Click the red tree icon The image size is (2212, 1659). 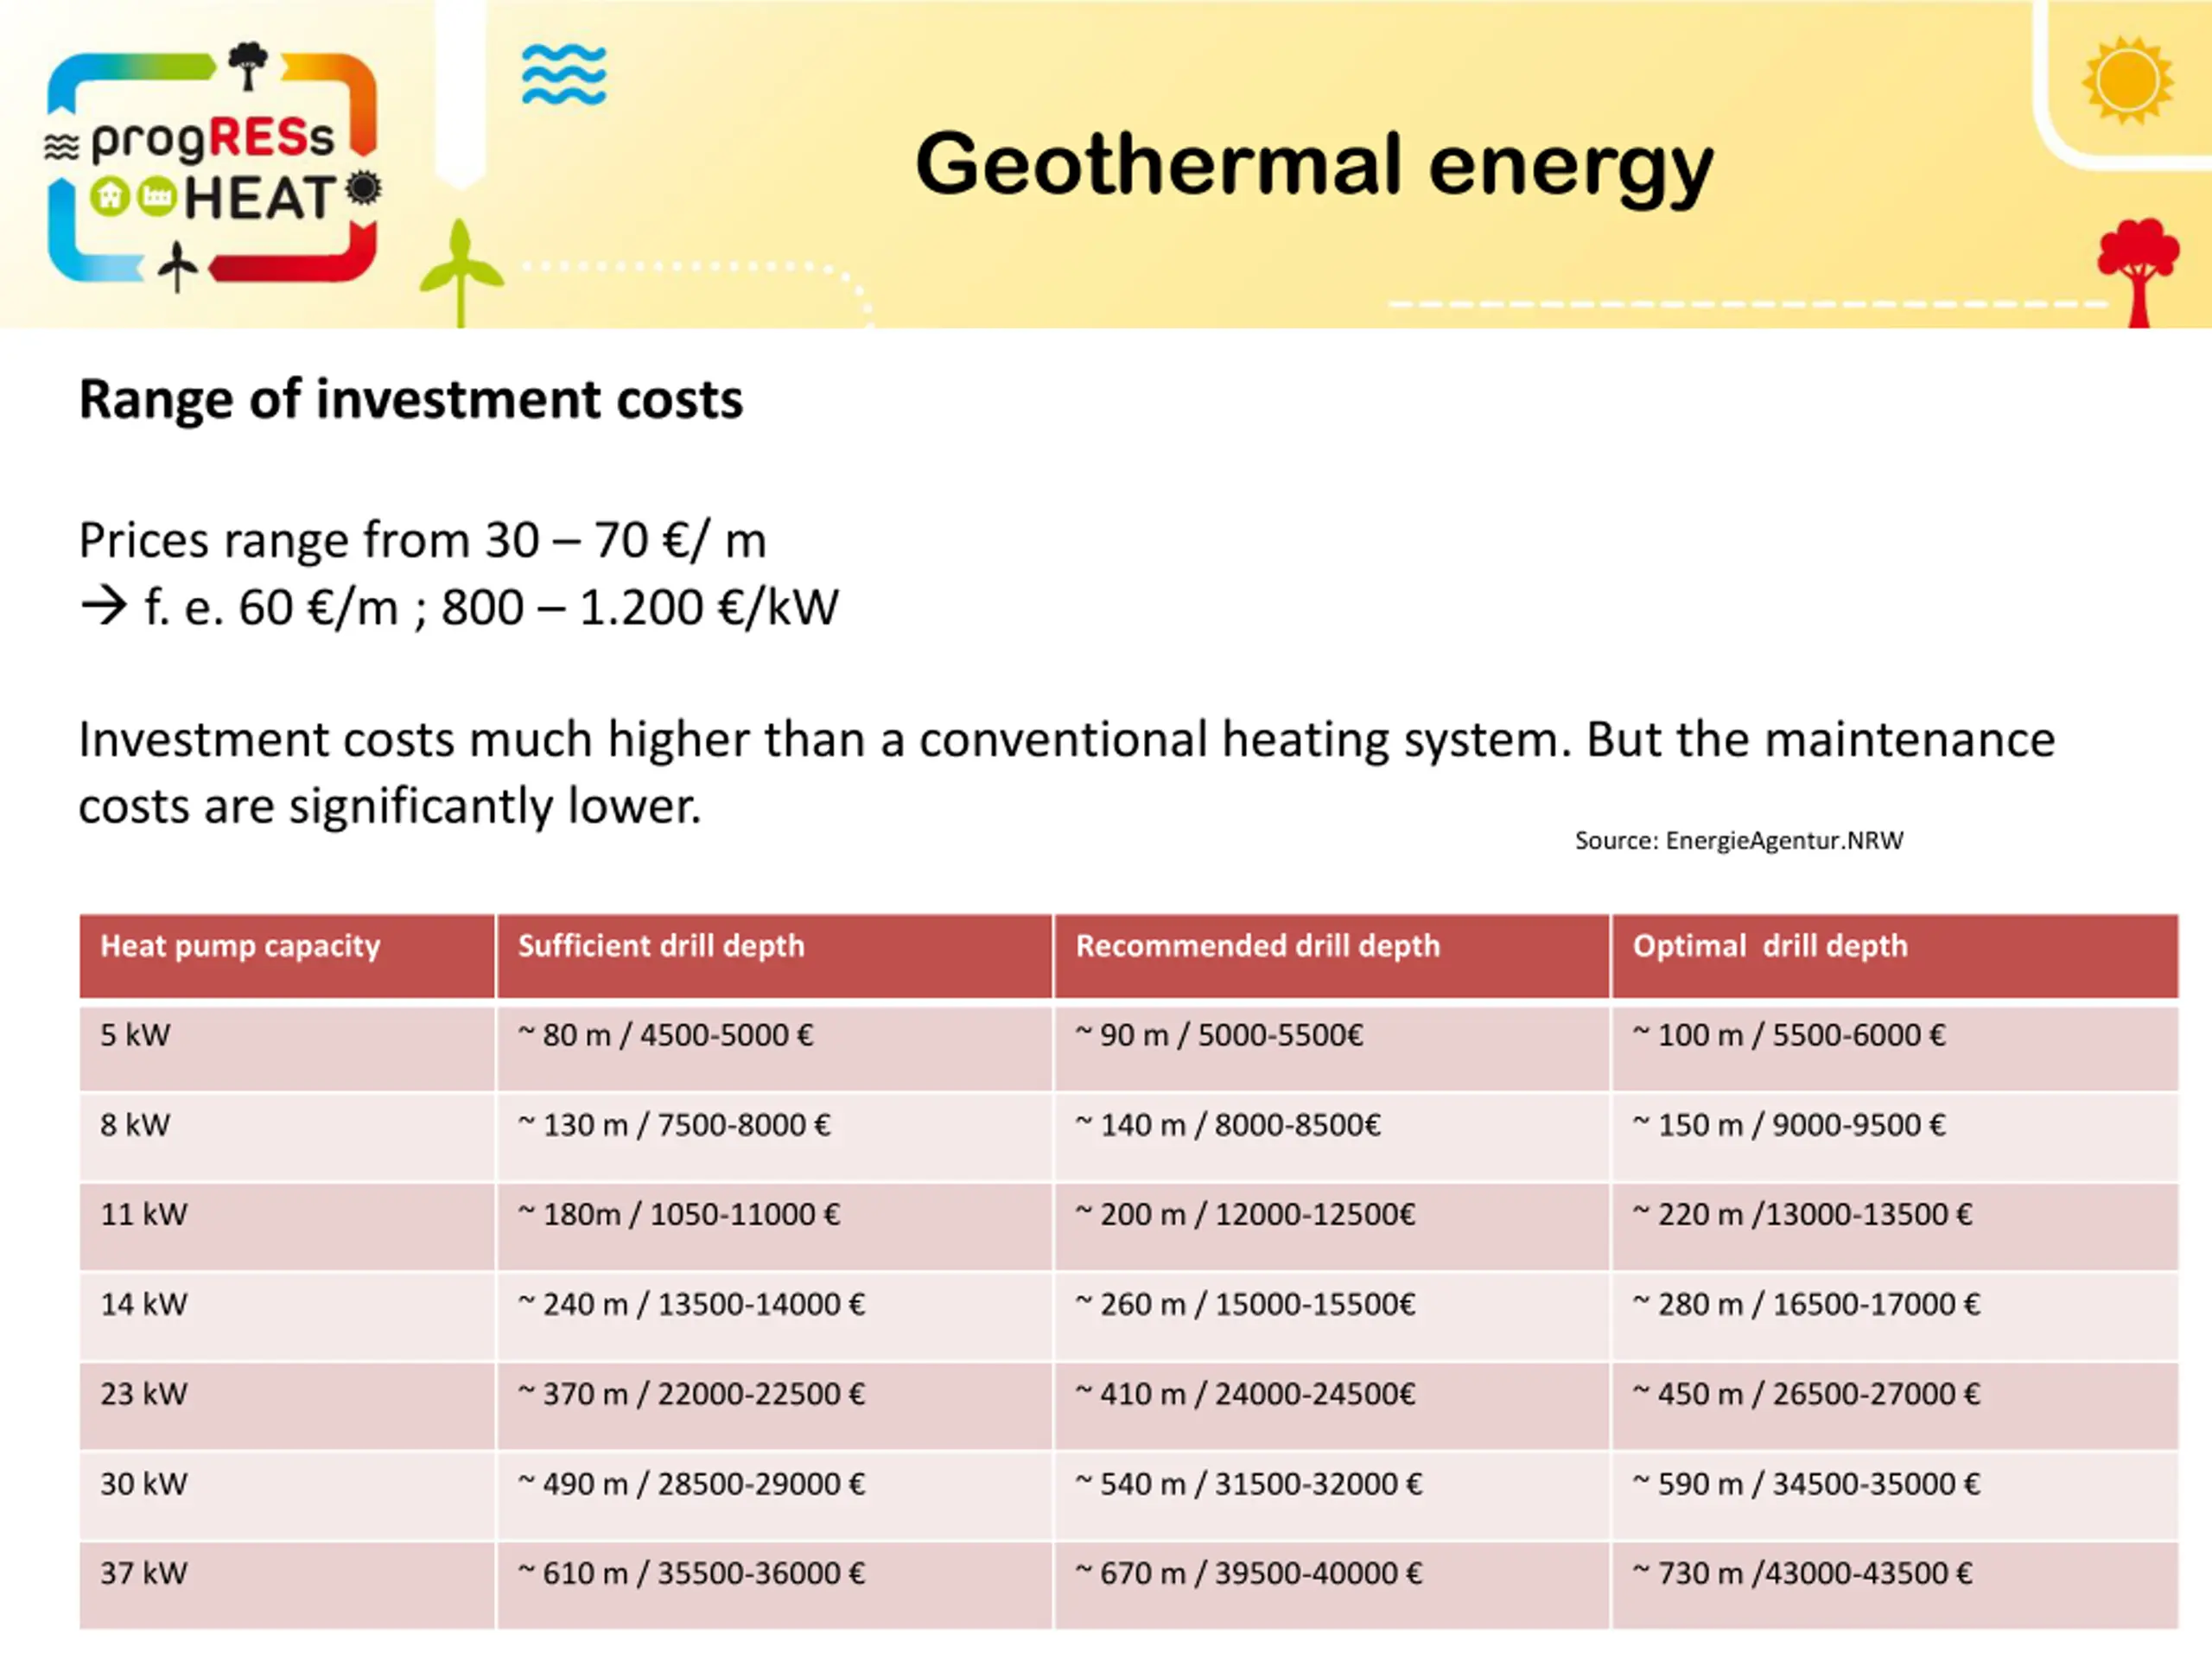(2139, 272)
